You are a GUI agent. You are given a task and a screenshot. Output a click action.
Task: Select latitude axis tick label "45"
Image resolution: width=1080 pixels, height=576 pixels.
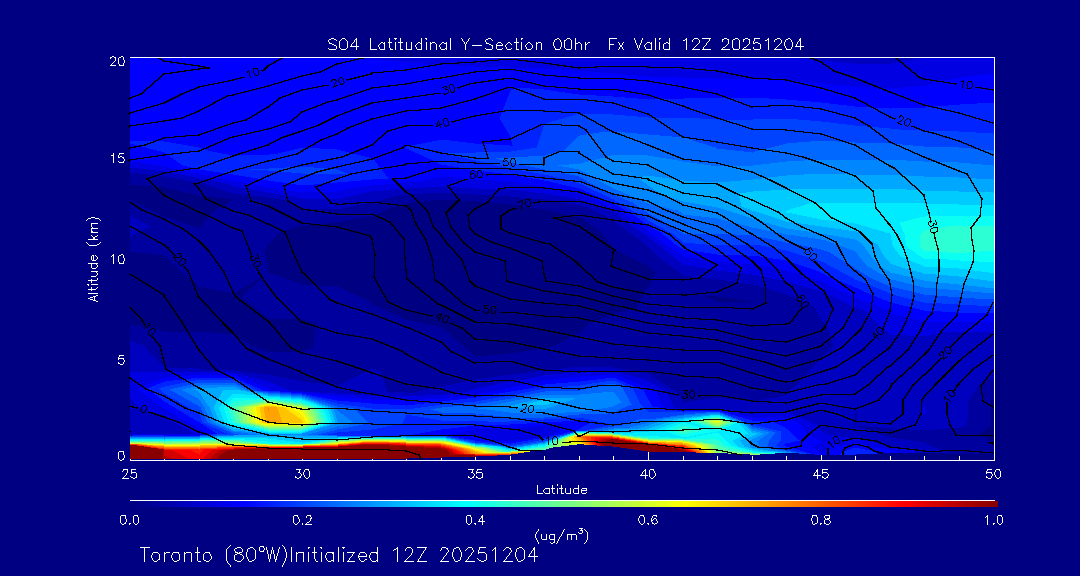pyautogui.click(x=821, y=473)
